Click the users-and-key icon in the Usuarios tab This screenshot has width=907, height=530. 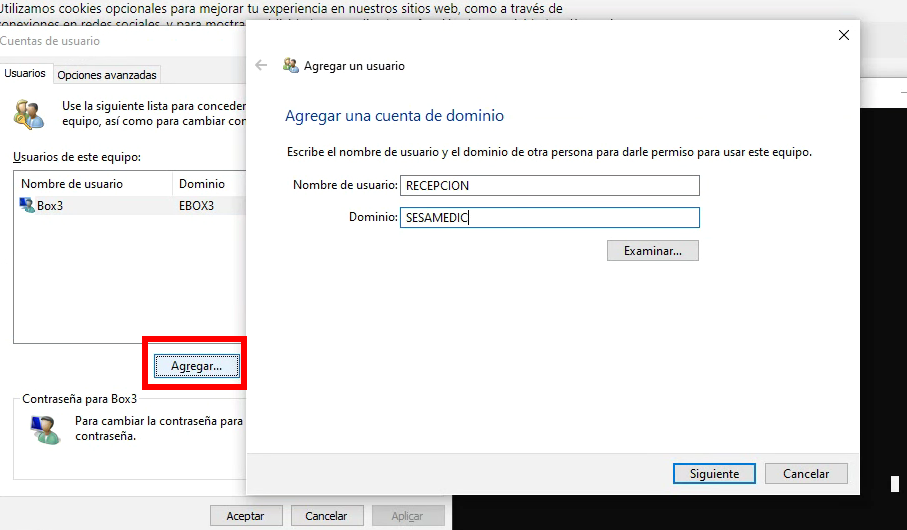[29, 113]
